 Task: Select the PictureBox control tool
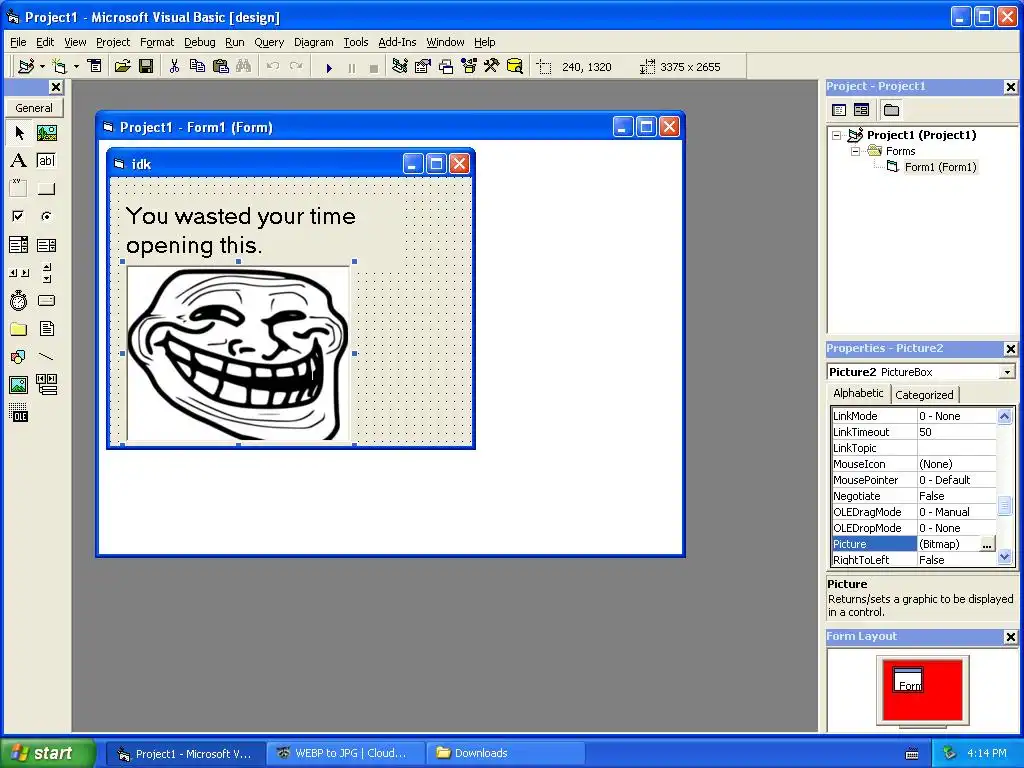[x=46, y=133]
